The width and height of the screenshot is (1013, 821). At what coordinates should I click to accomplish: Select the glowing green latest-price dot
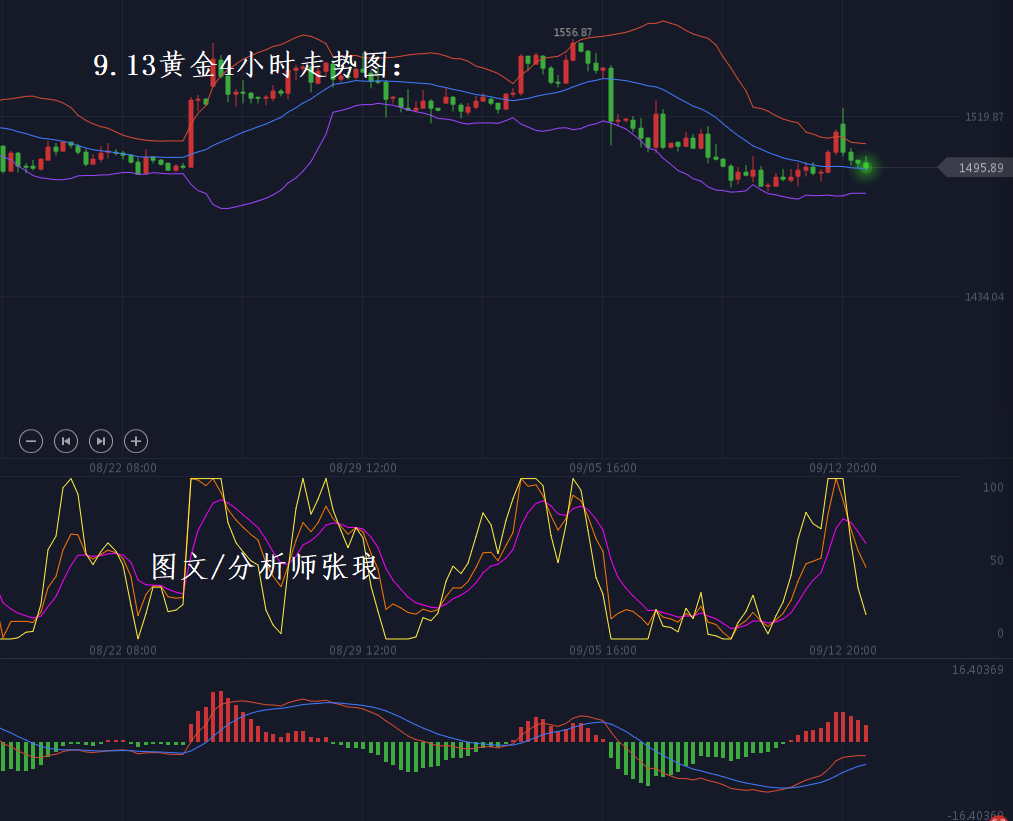[865, 167]
